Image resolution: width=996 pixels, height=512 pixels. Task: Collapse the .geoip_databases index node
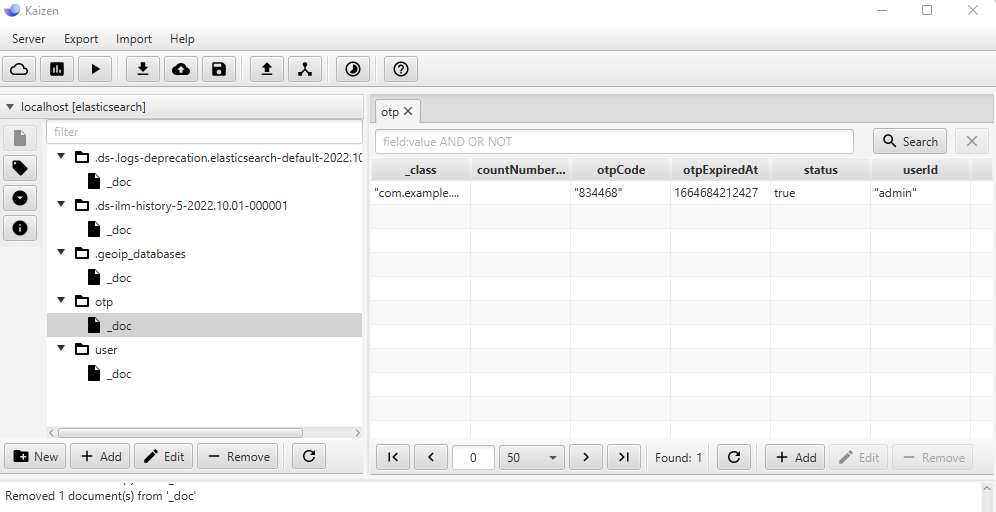pyautogui.click(x=61, y=252)
